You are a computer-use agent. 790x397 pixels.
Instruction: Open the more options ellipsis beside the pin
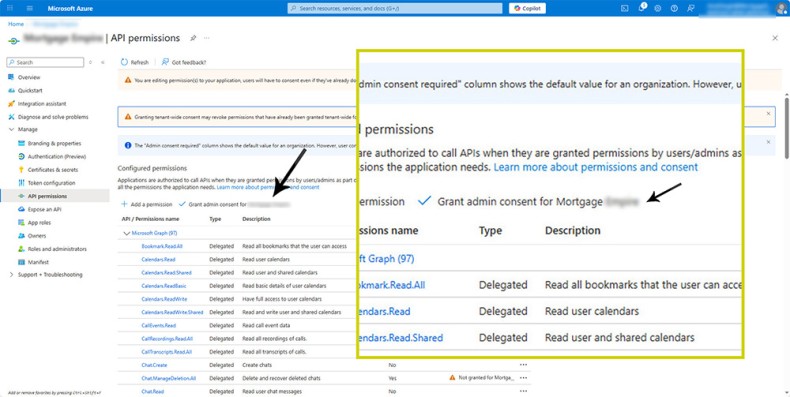point(207,38)
